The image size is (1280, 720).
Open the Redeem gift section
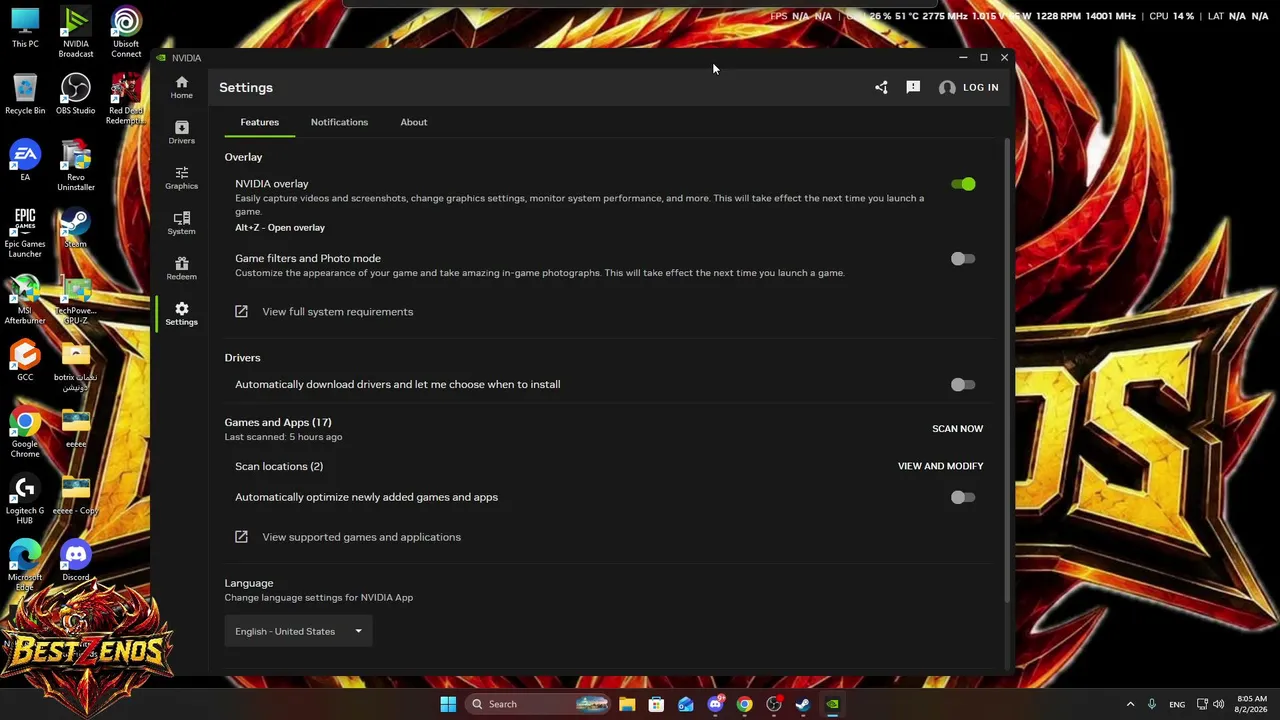pos(181,268)
